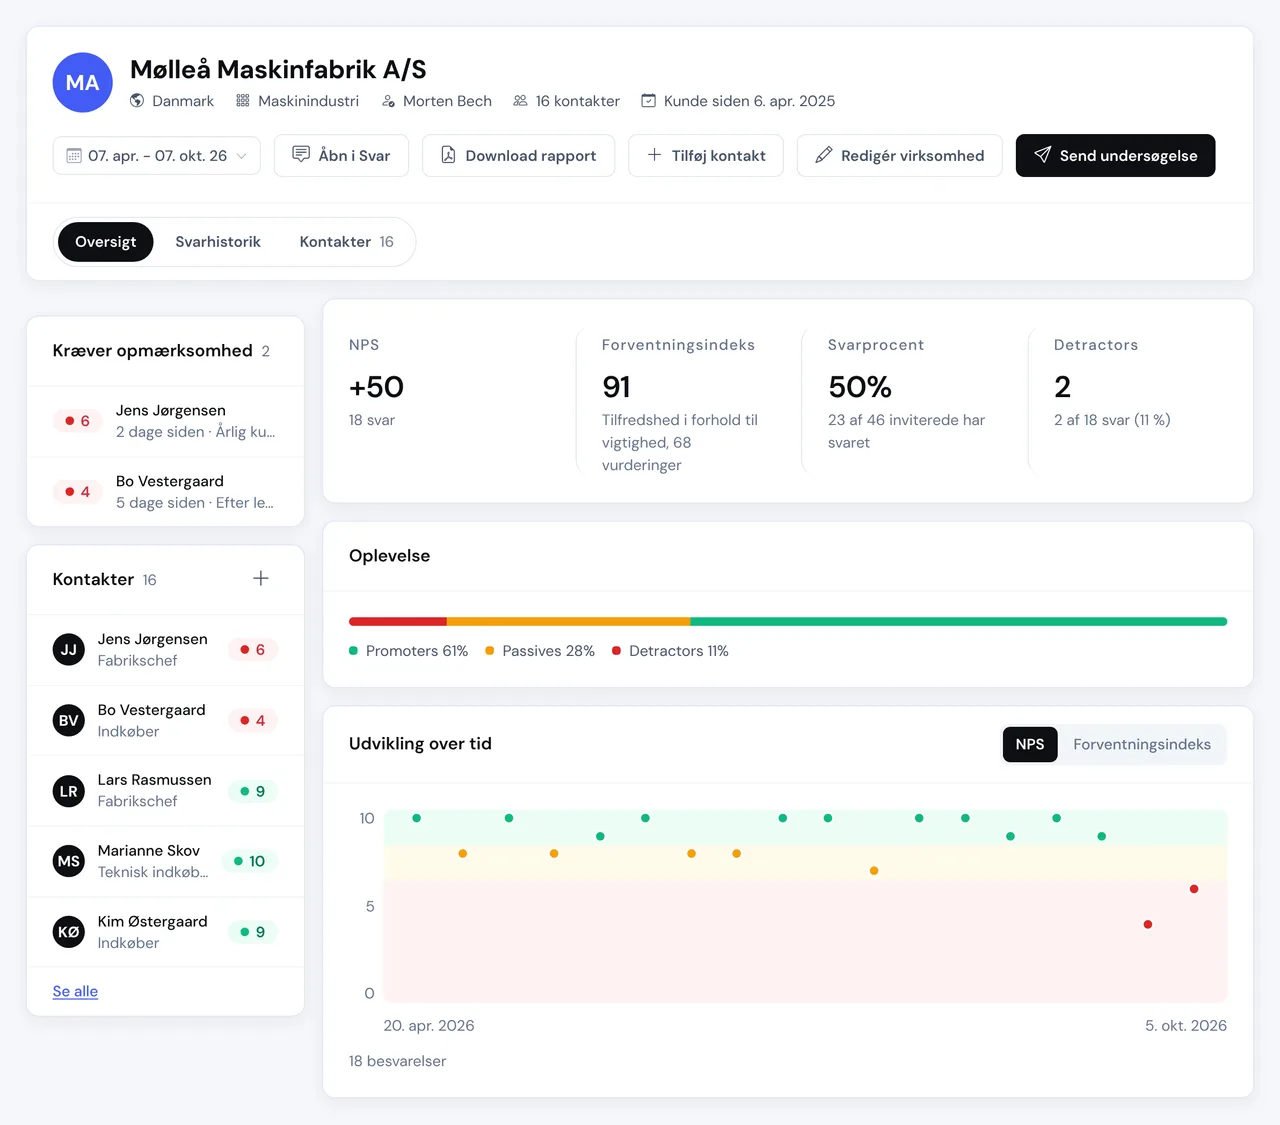
Task: Open Bo Vestergaard alert, 5 dage siden
Action: (x=166, y=492)
